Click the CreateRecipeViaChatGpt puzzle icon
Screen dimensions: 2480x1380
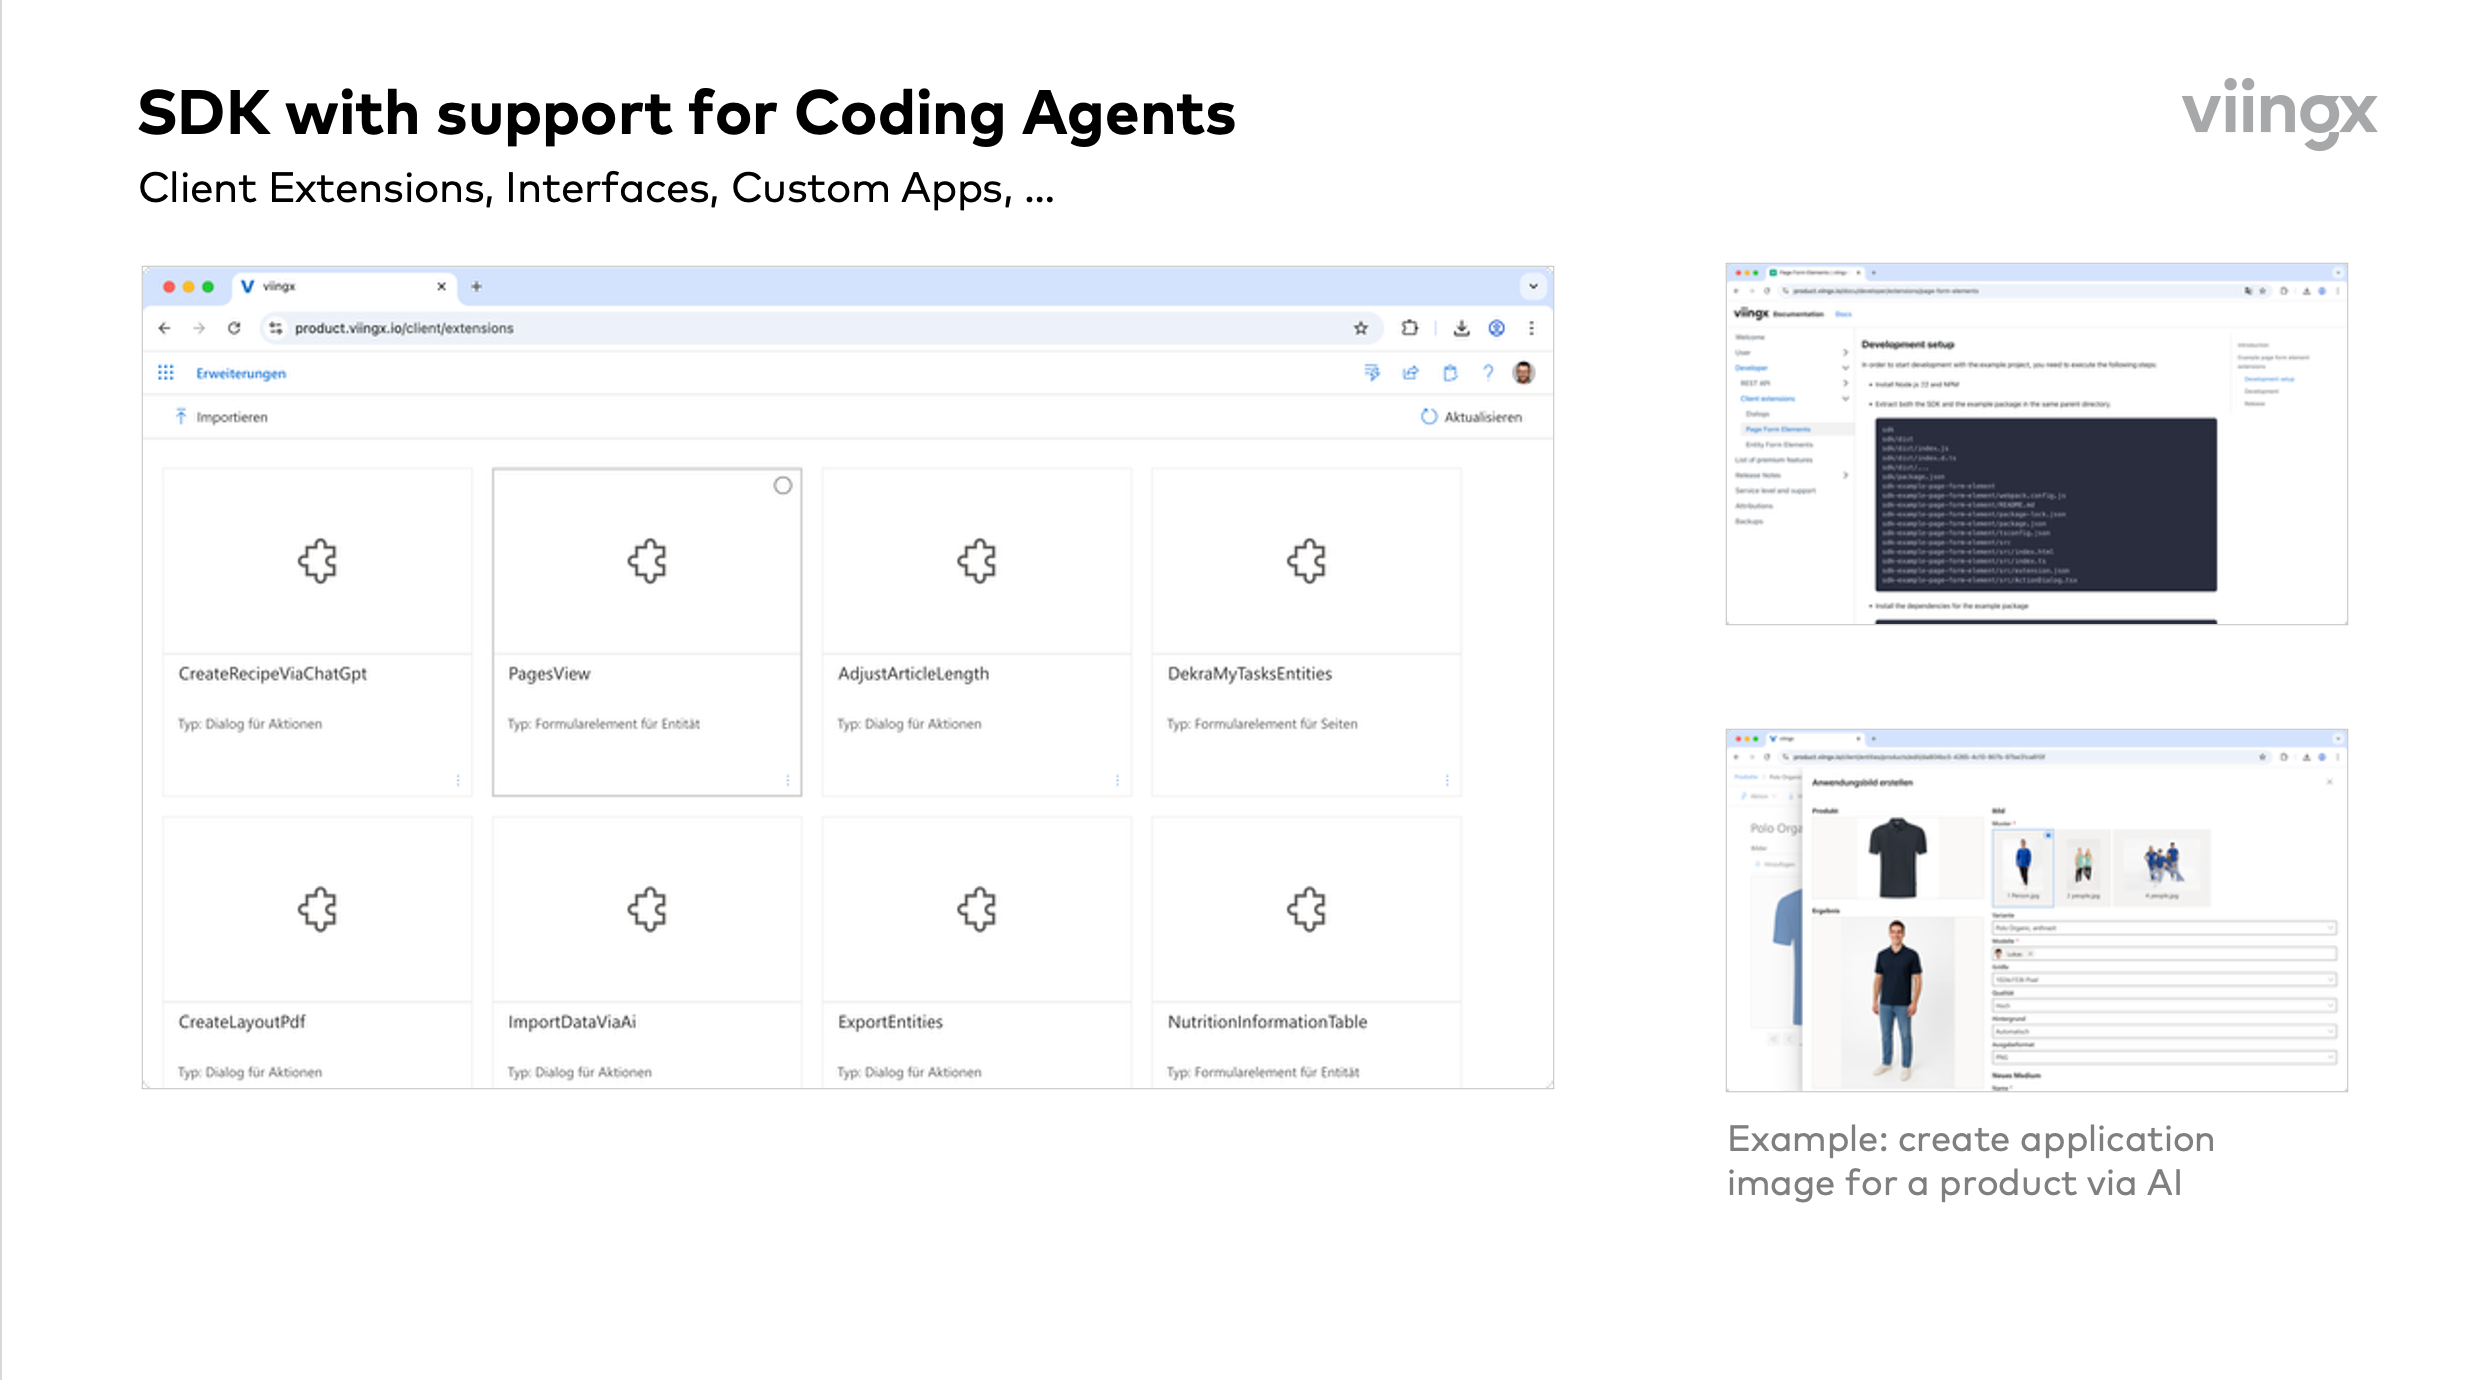(318, 561)
